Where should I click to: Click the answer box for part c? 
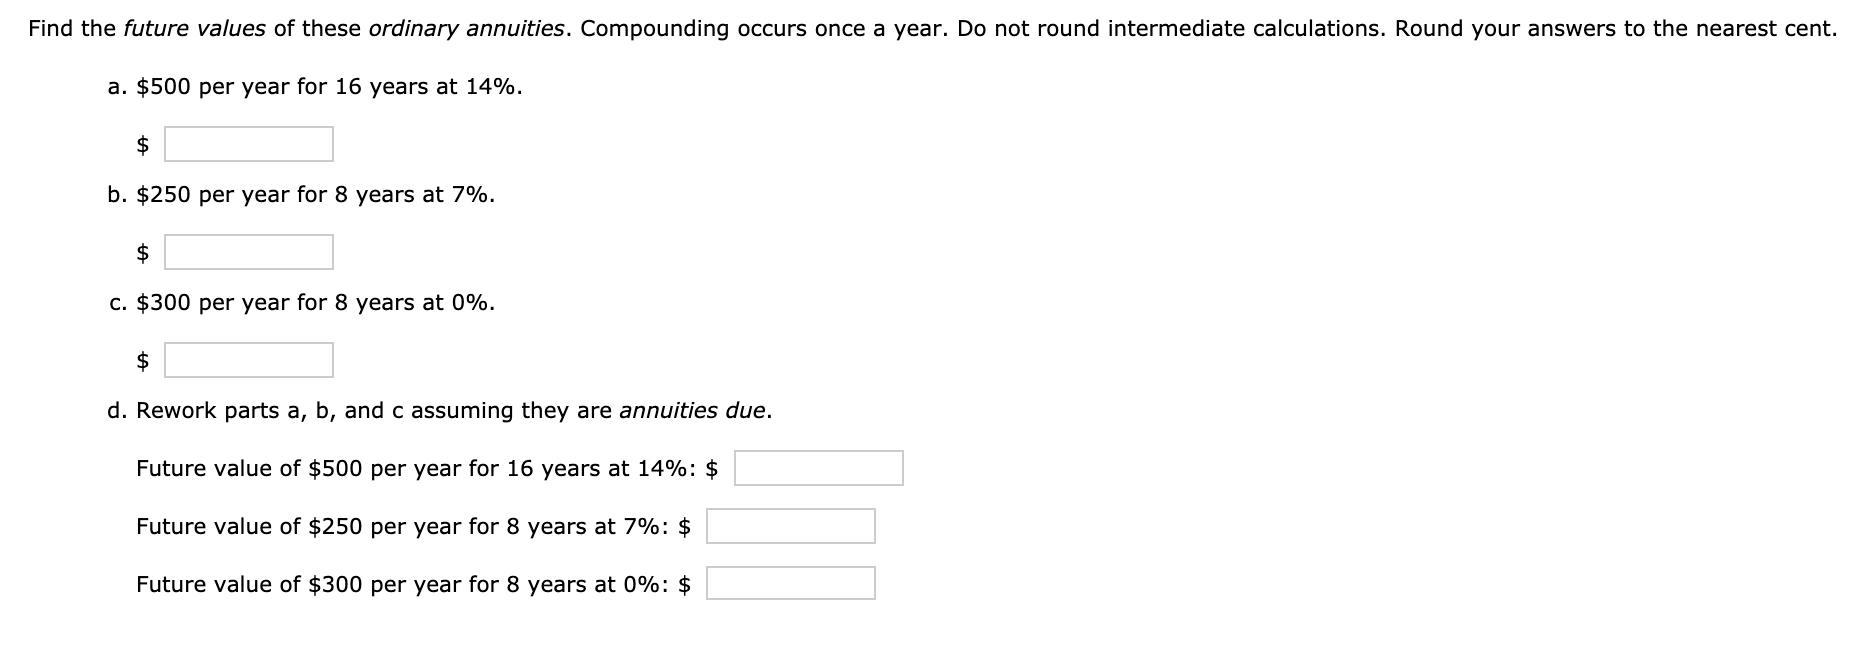point(249,360)
